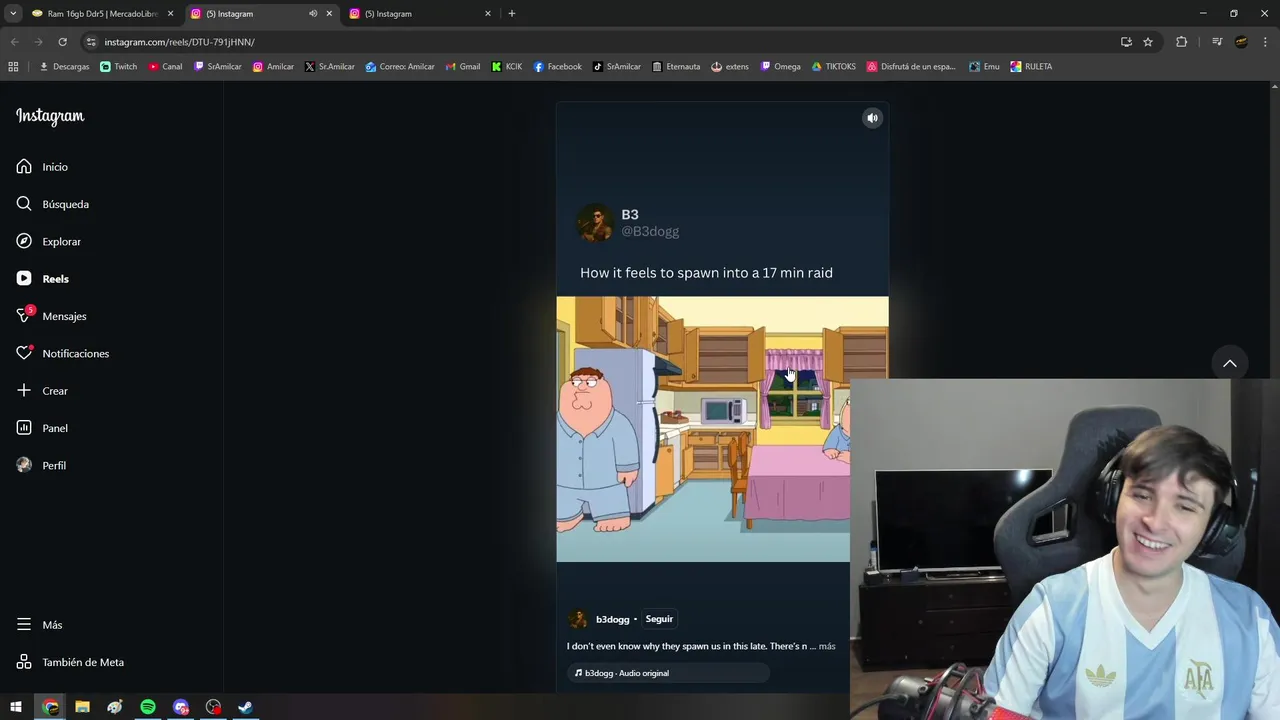Screen dimensions: 1280x720
Task: Follow b3dogg with the Seguir button
Action: [659, 619]
